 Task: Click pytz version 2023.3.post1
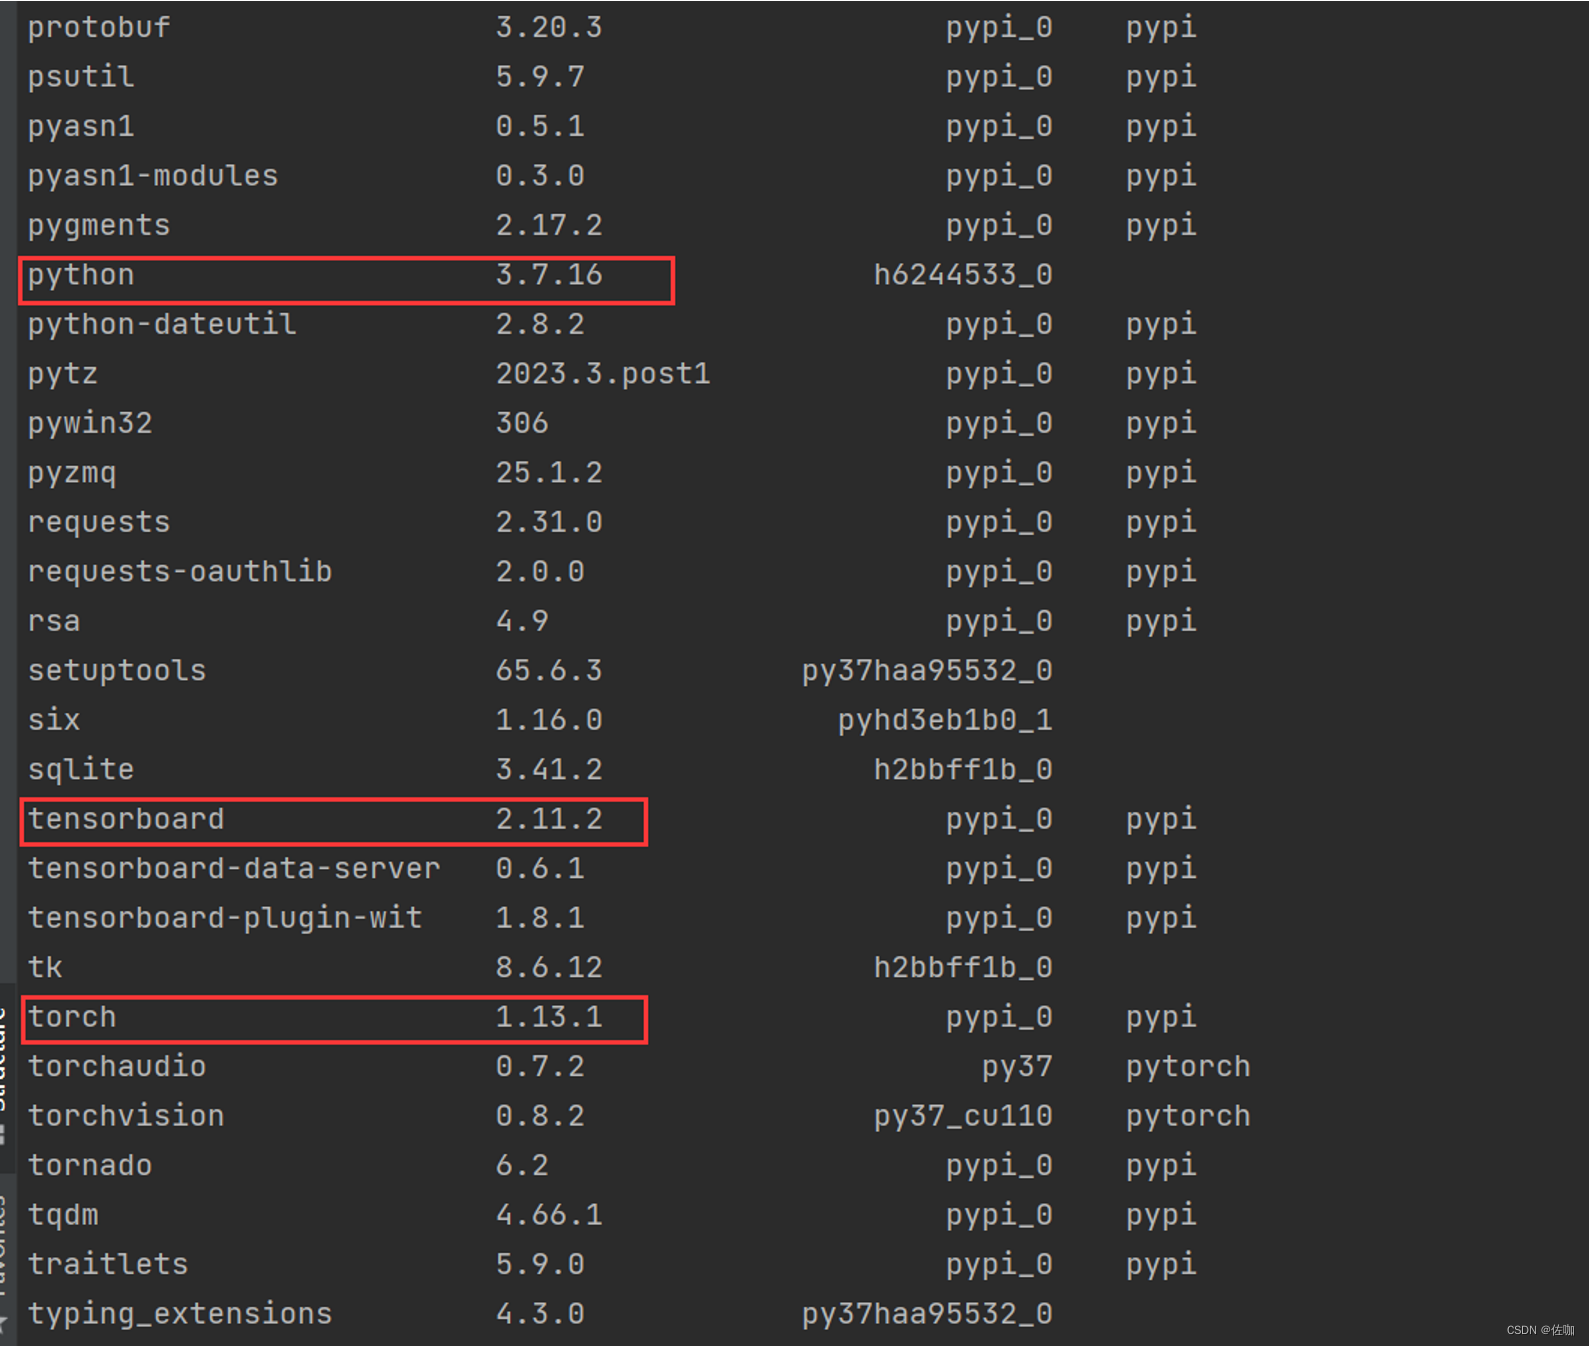(603, 374)
